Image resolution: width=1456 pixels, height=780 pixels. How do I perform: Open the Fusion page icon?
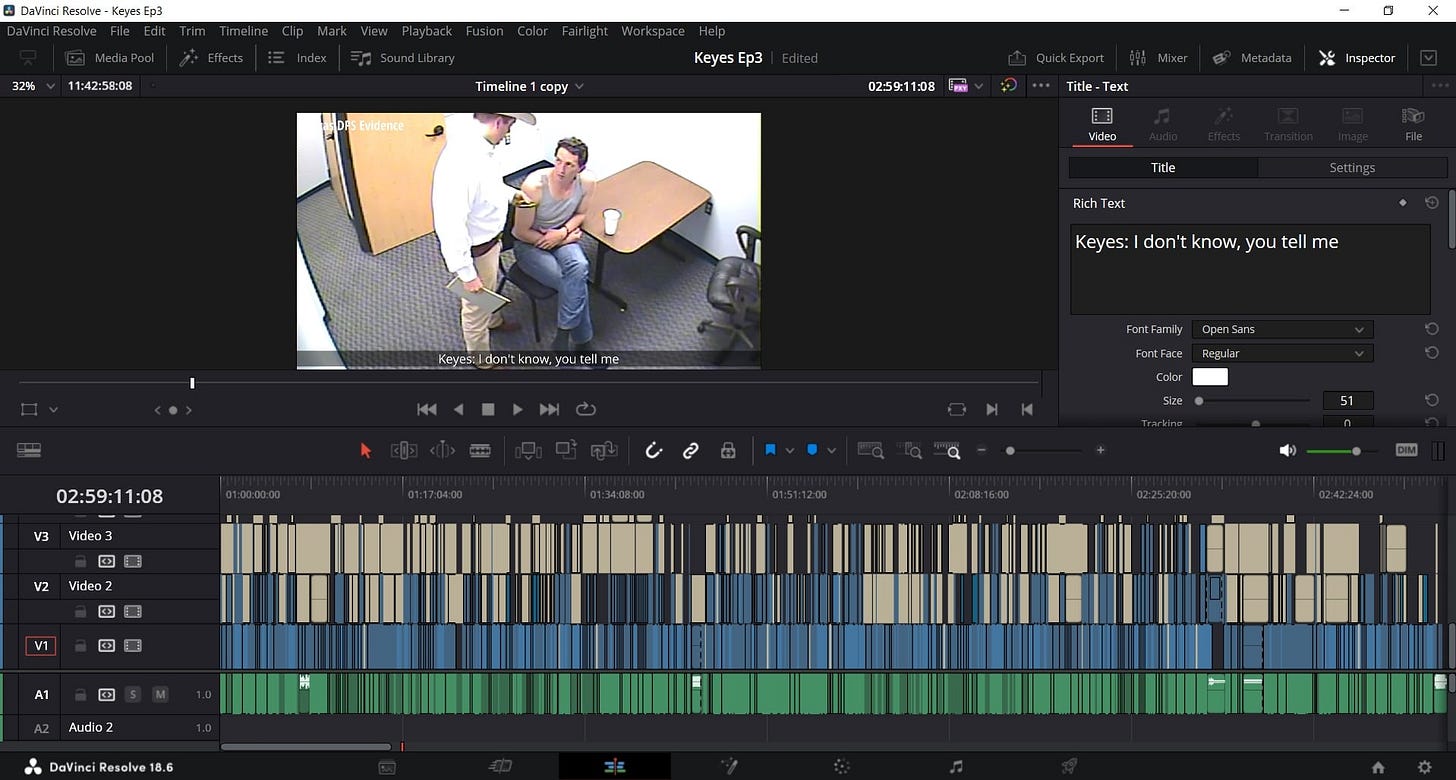[729, 767]
